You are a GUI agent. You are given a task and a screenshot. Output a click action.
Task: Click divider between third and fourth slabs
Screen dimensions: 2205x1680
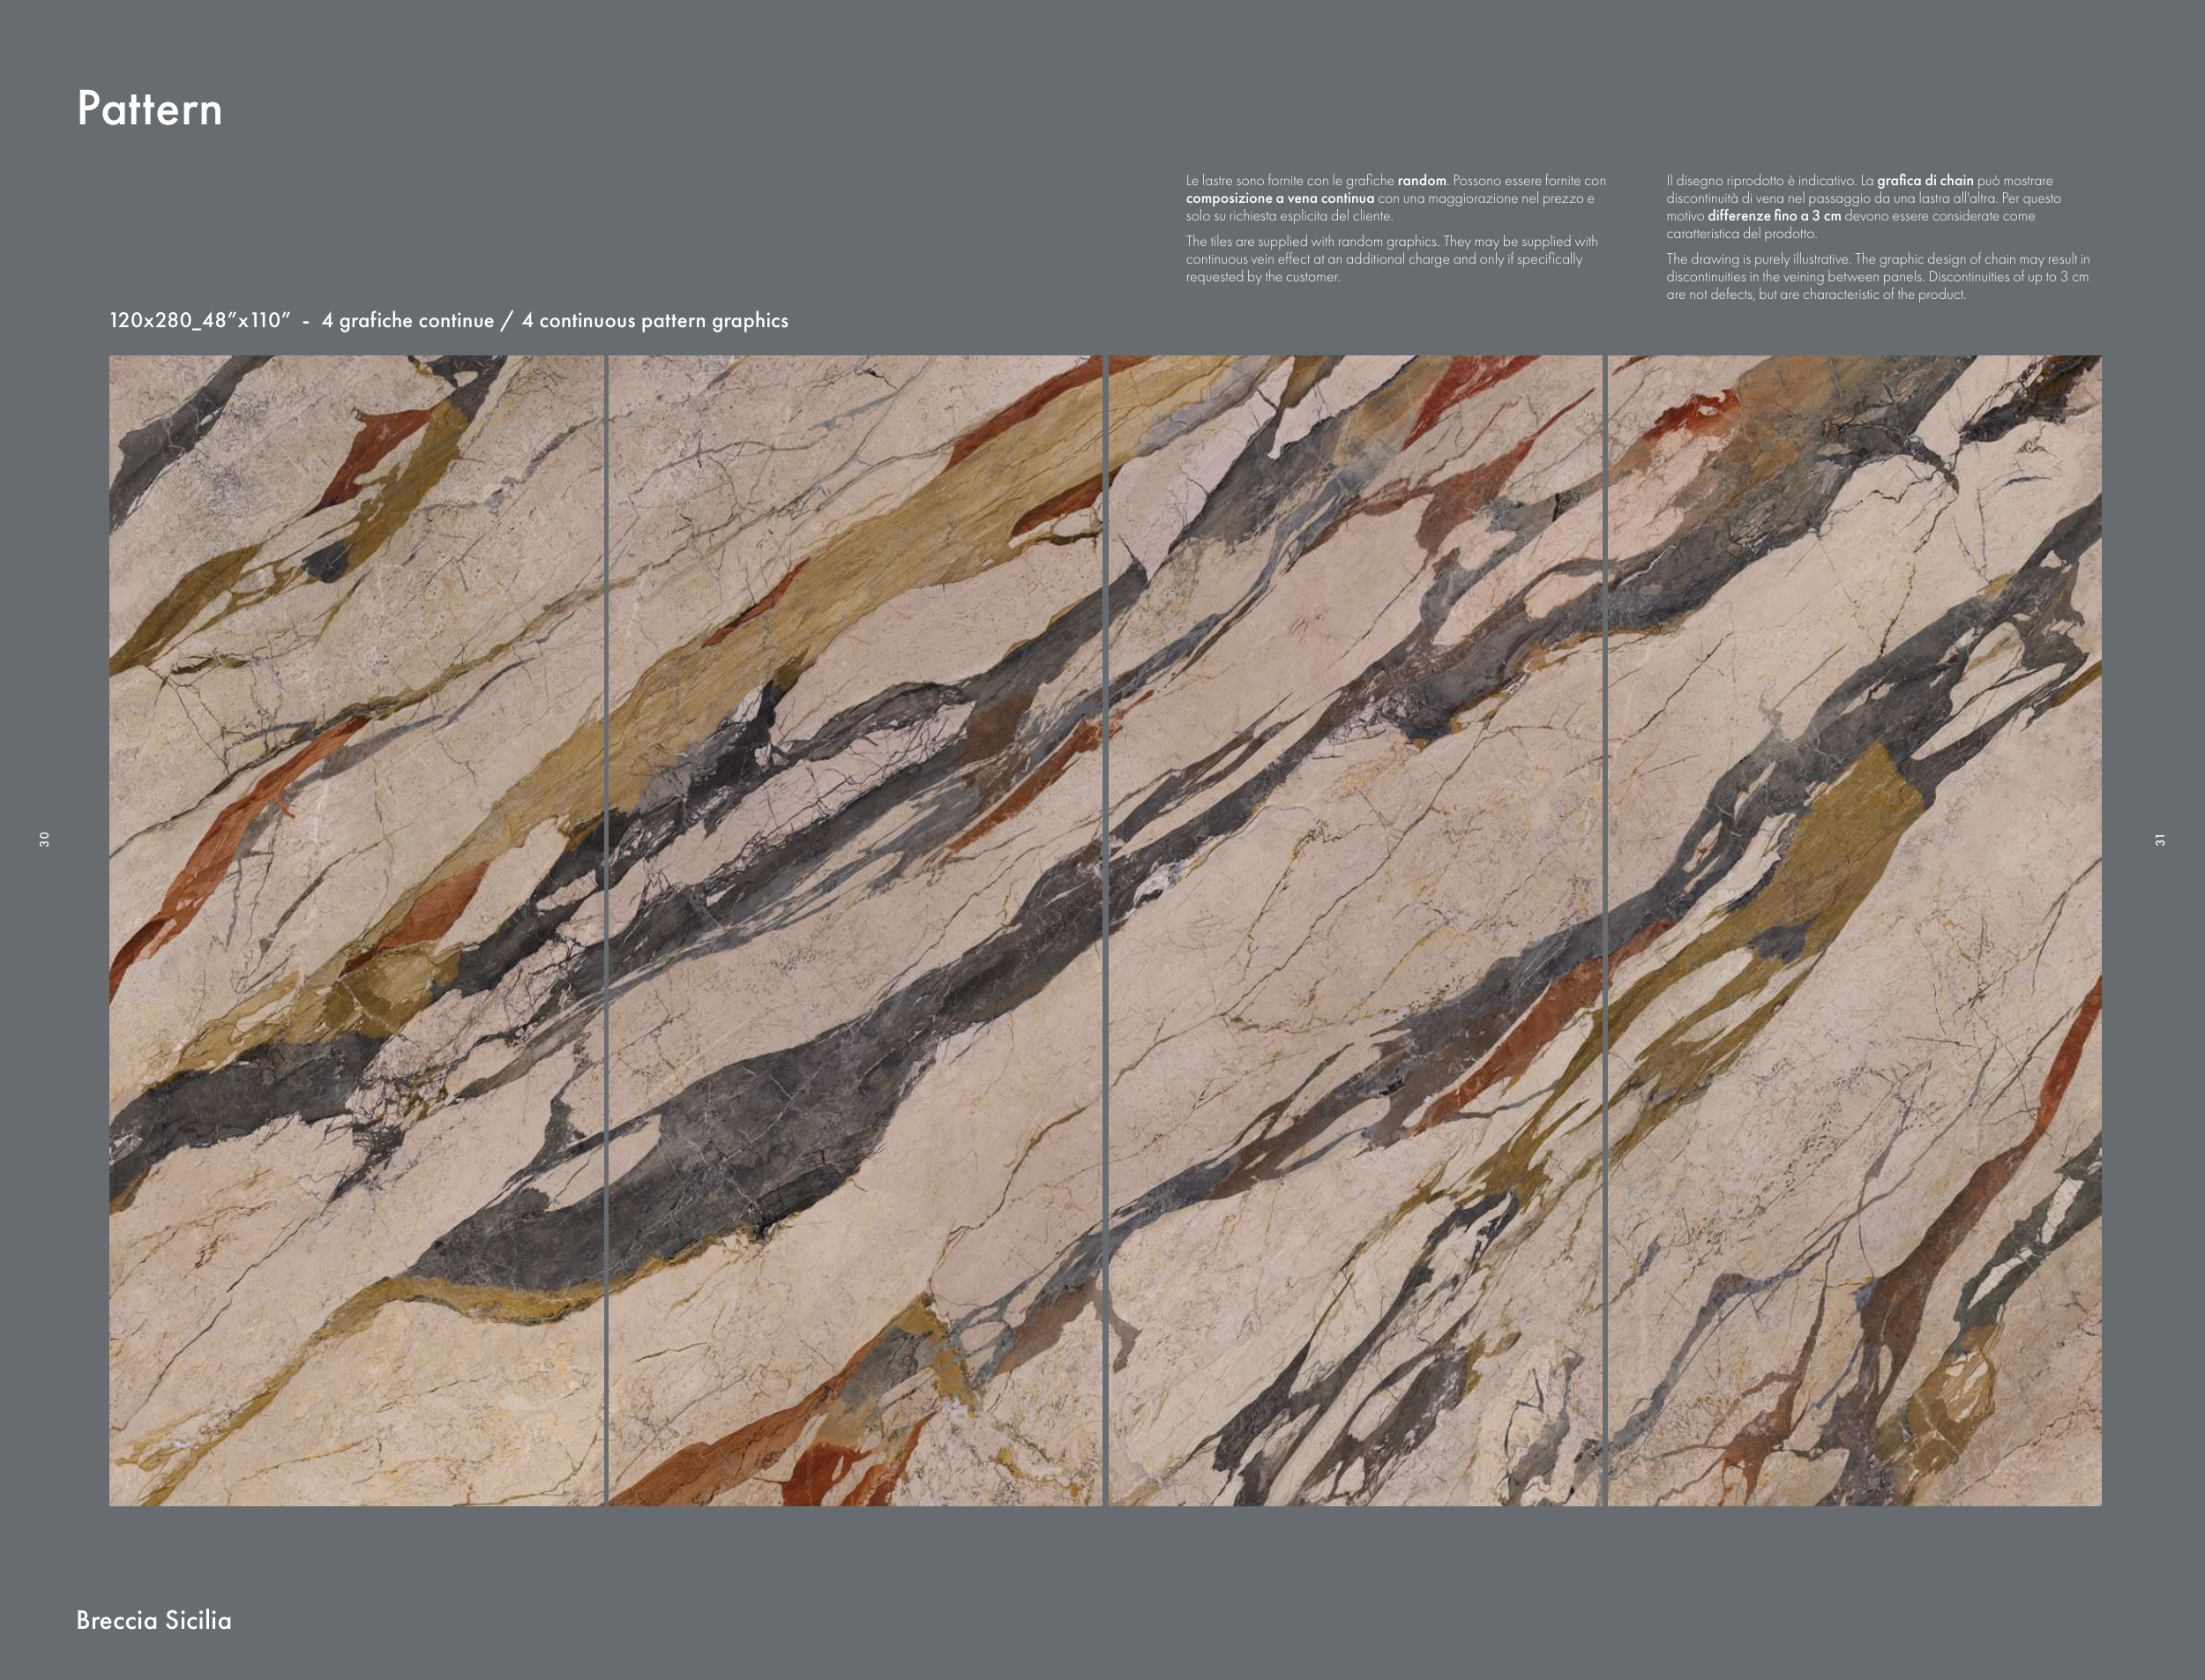tap(1605, 930)
